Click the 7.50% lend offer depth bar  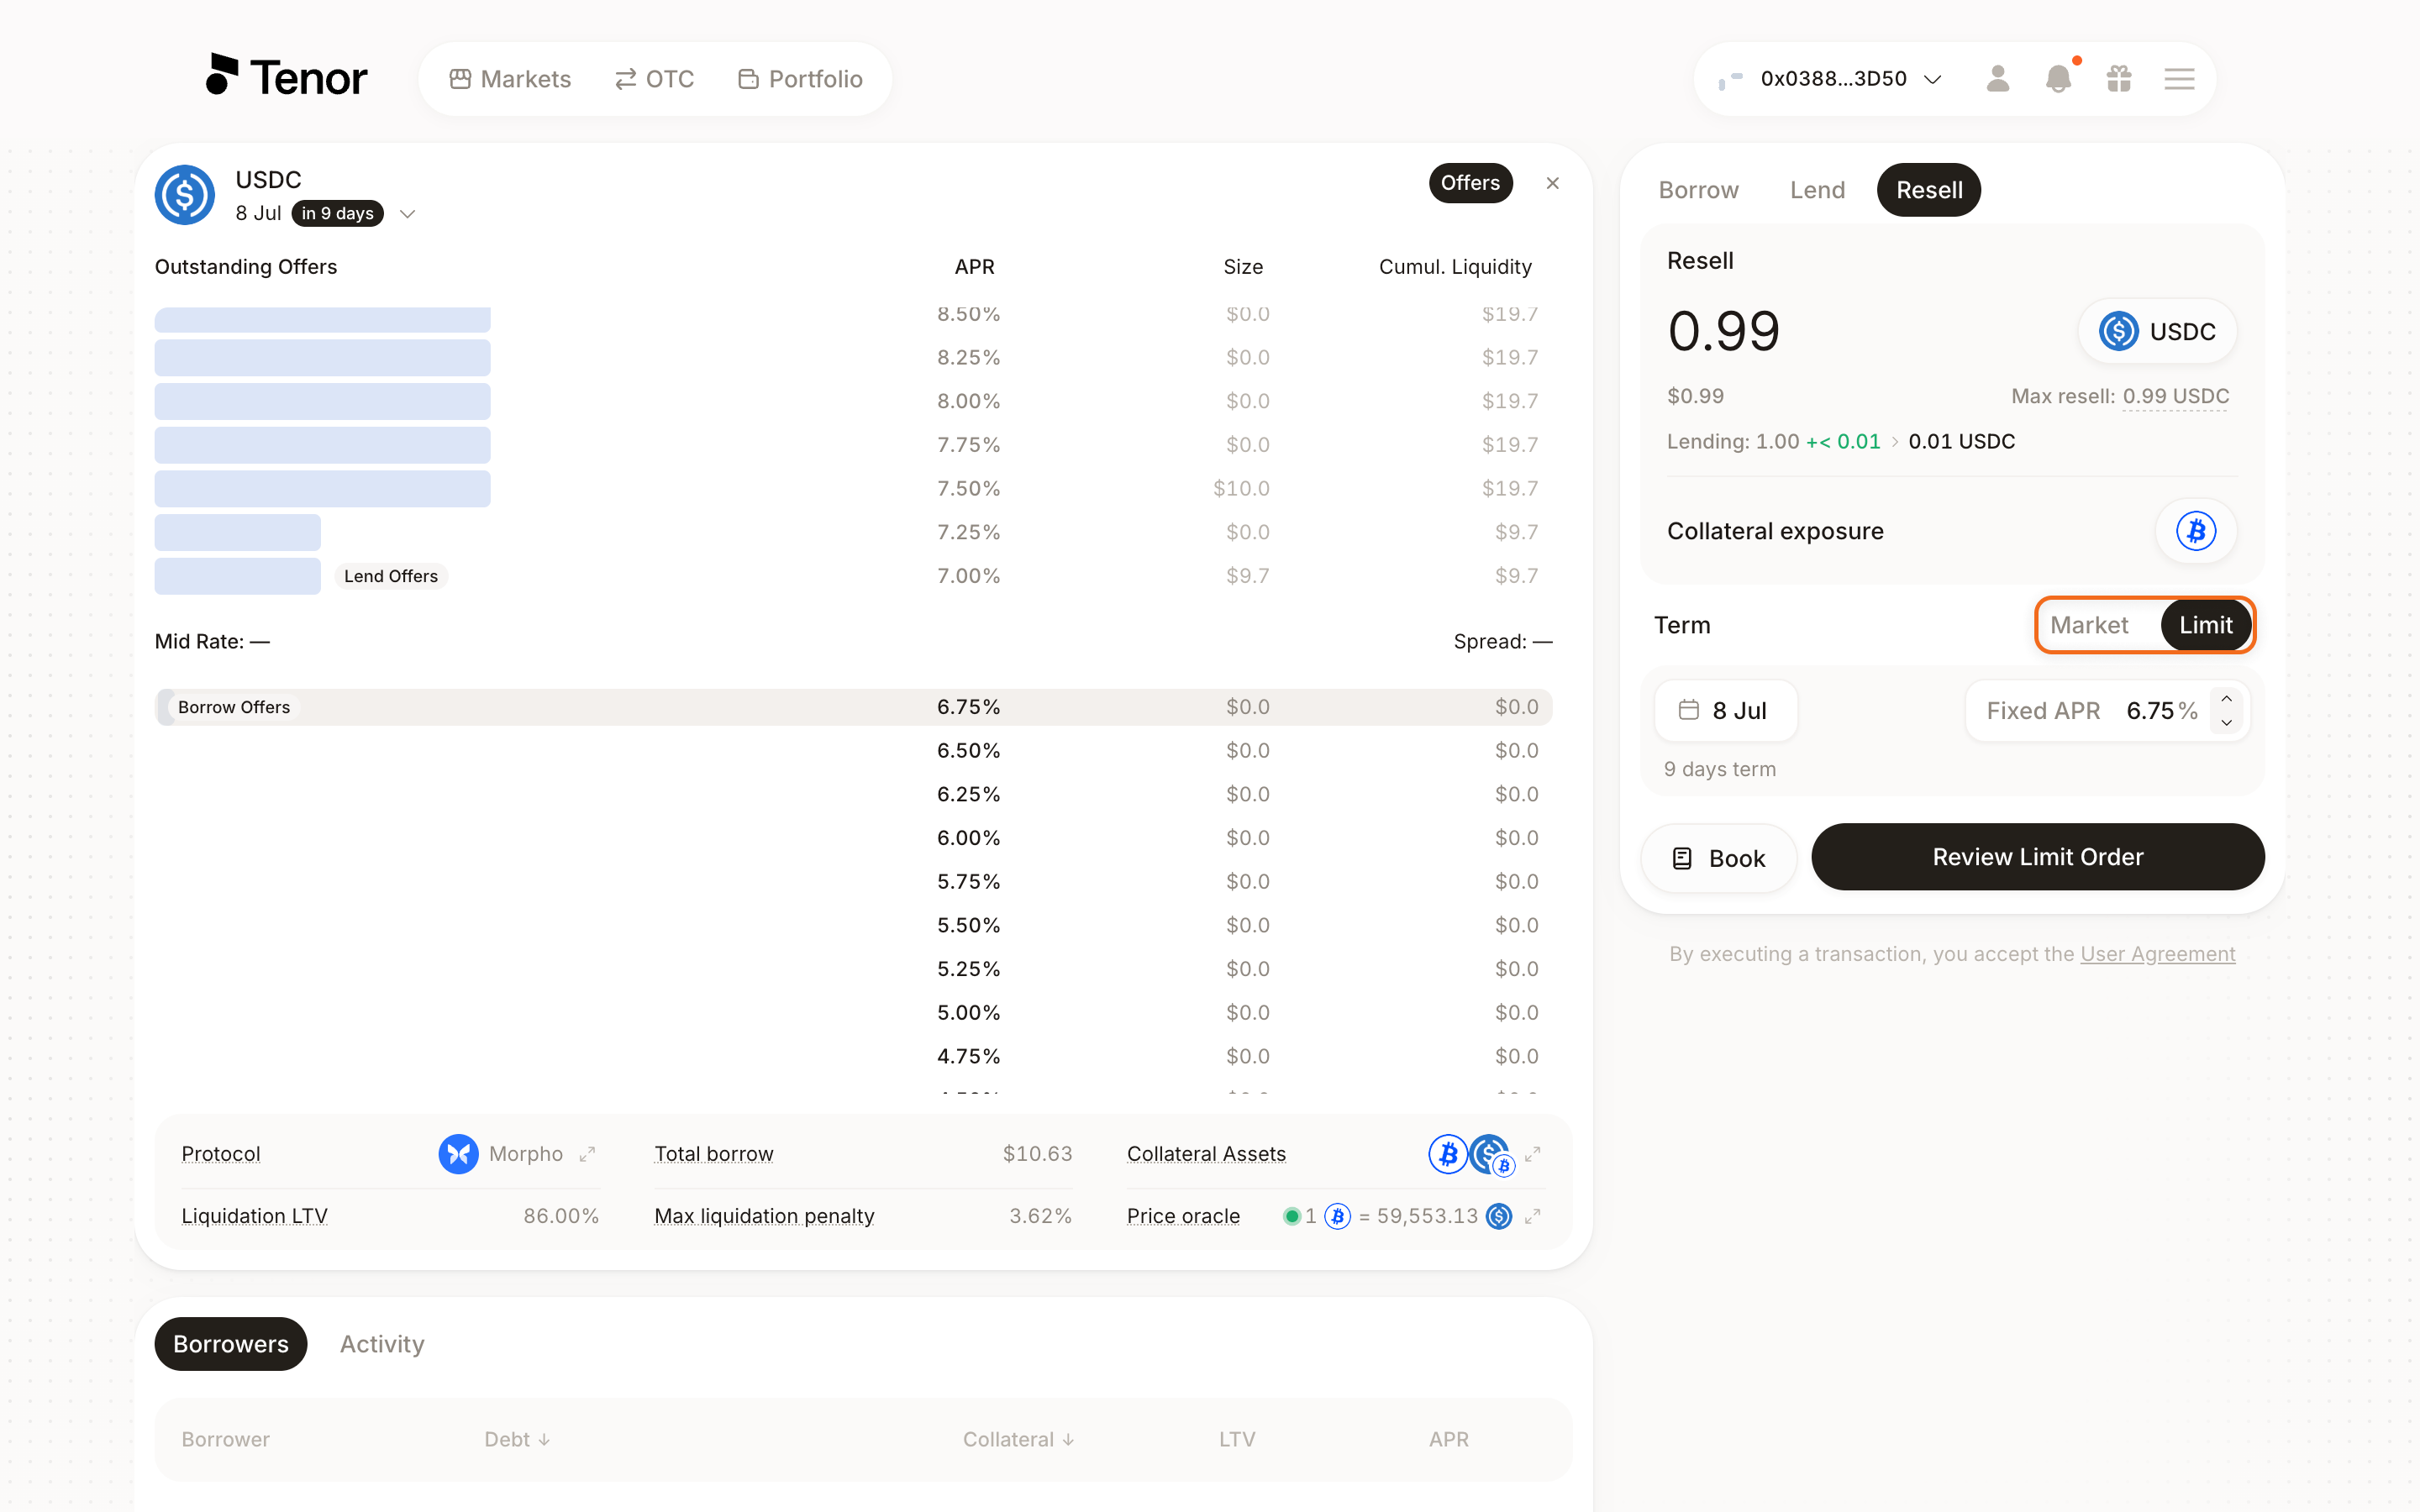click(322, 488)
